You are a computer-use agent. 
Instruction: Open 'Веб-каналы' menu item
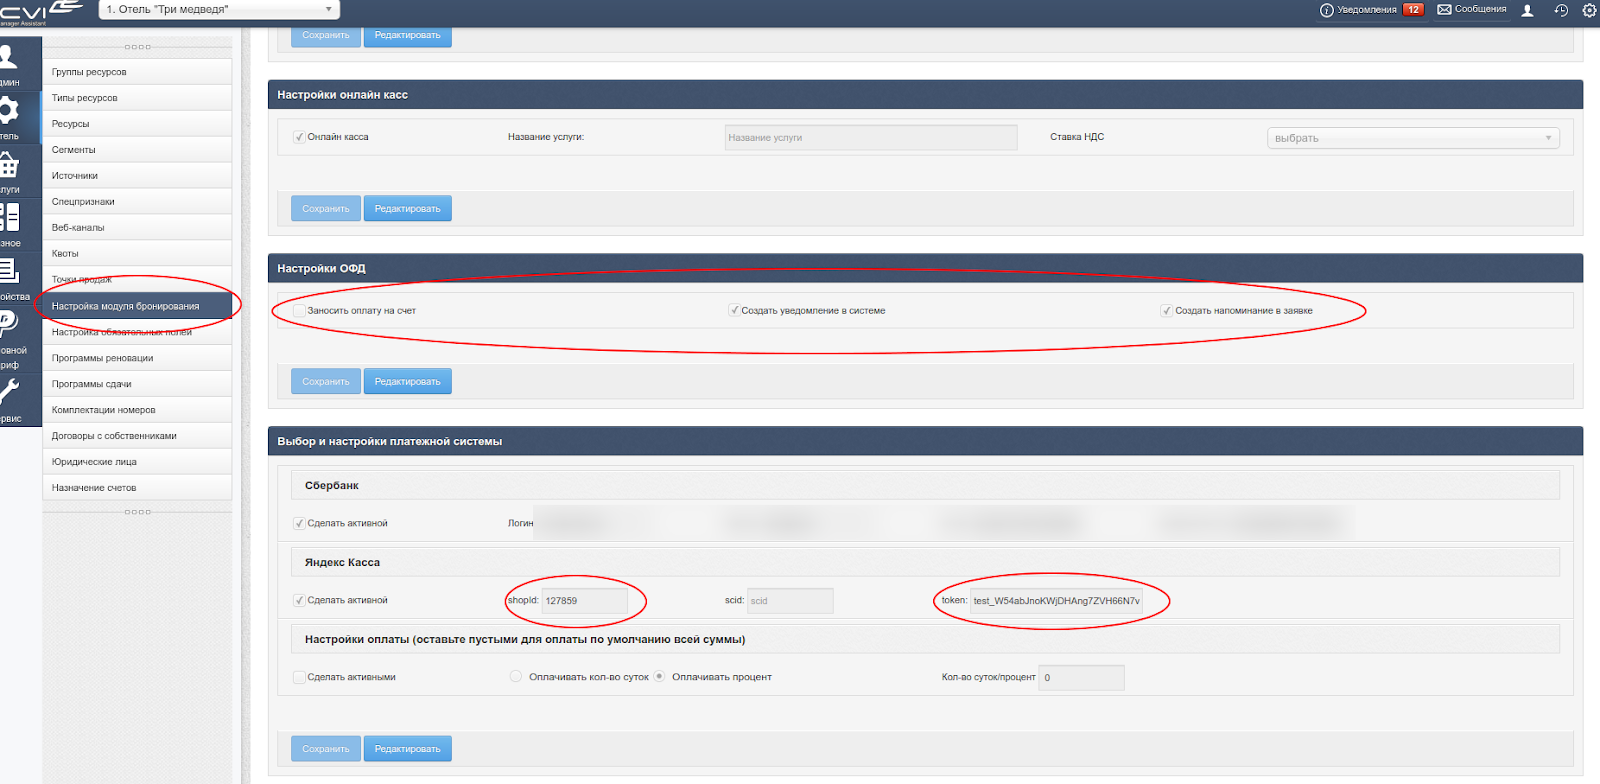tap(78, 228)
